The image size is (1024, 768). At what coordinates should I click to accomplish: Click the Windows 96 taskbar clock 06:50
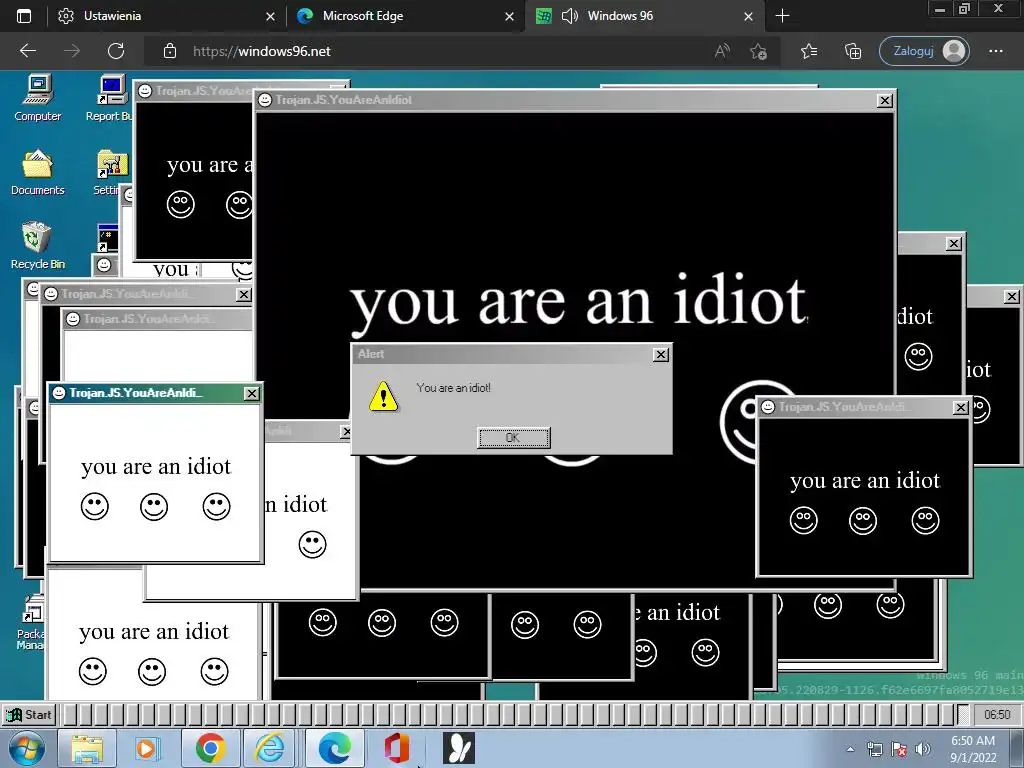pyautogui.click(x=997, y=714)
